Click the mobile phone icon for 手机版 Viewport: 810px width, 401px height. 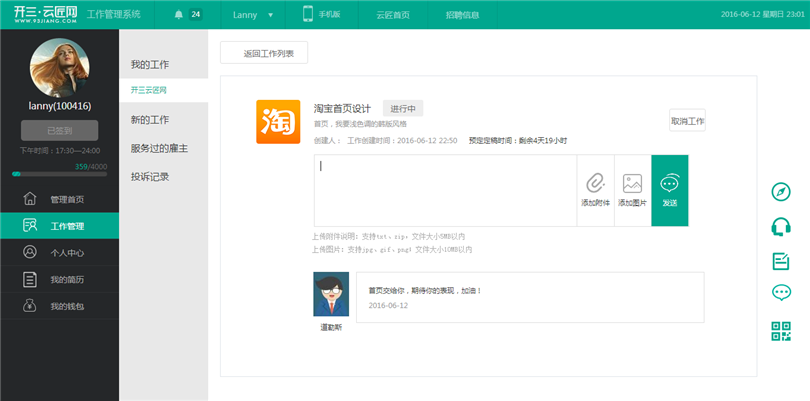[308, 13]
